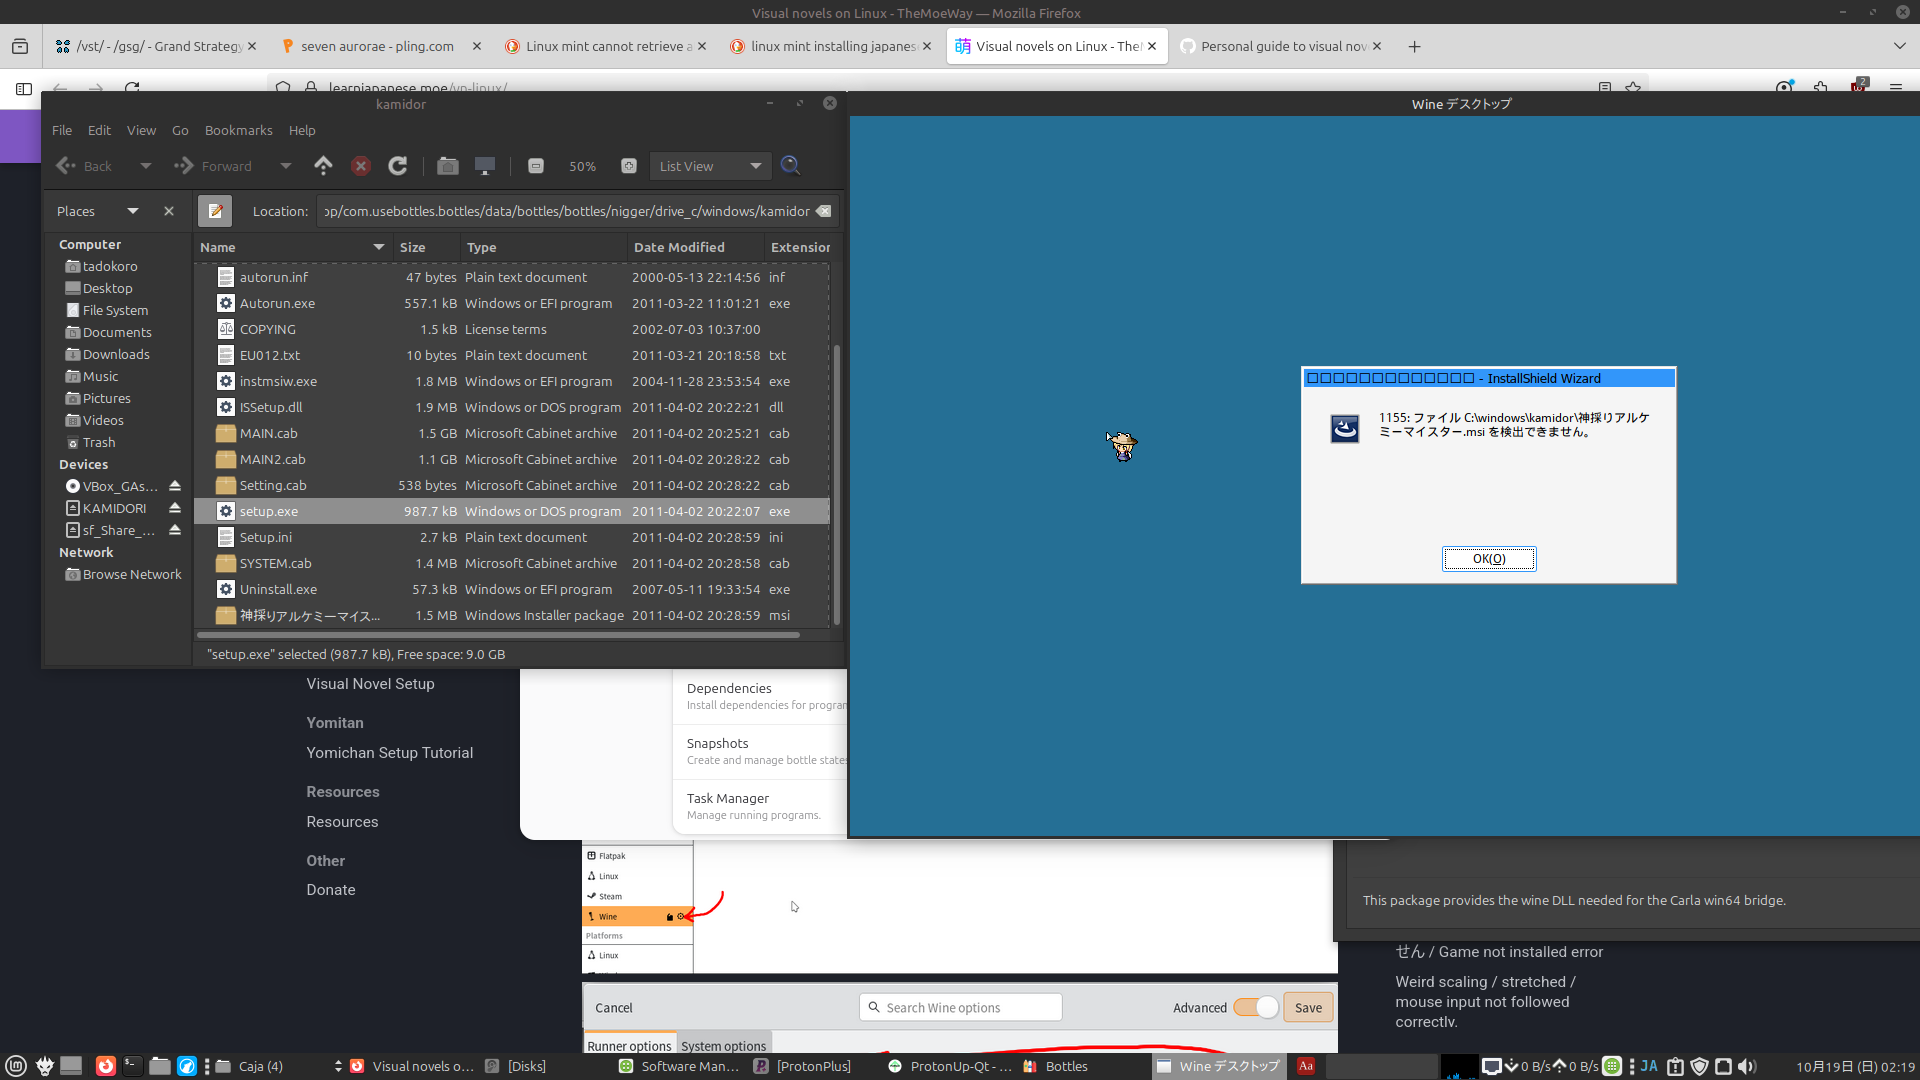Zoom out the file list
The height and width of the screenshot is (1080, 1920).
point(536,166)
